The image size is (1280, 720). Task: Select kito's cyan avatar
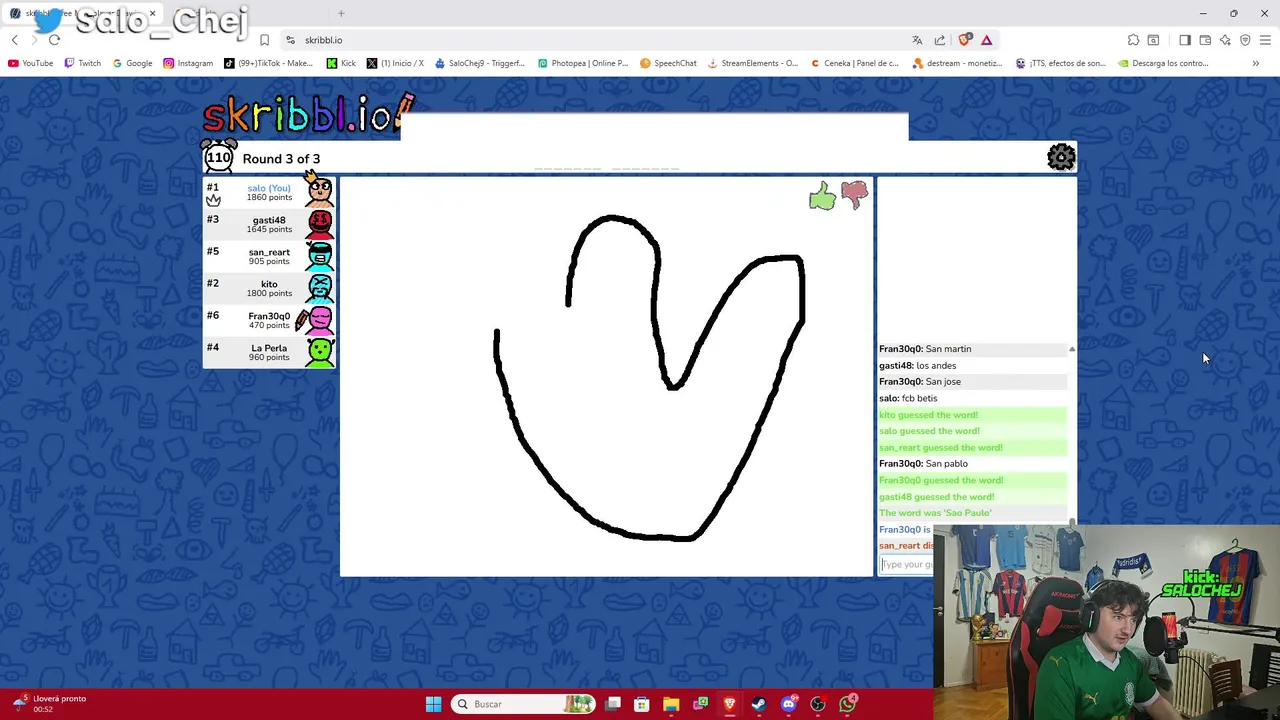320,288
